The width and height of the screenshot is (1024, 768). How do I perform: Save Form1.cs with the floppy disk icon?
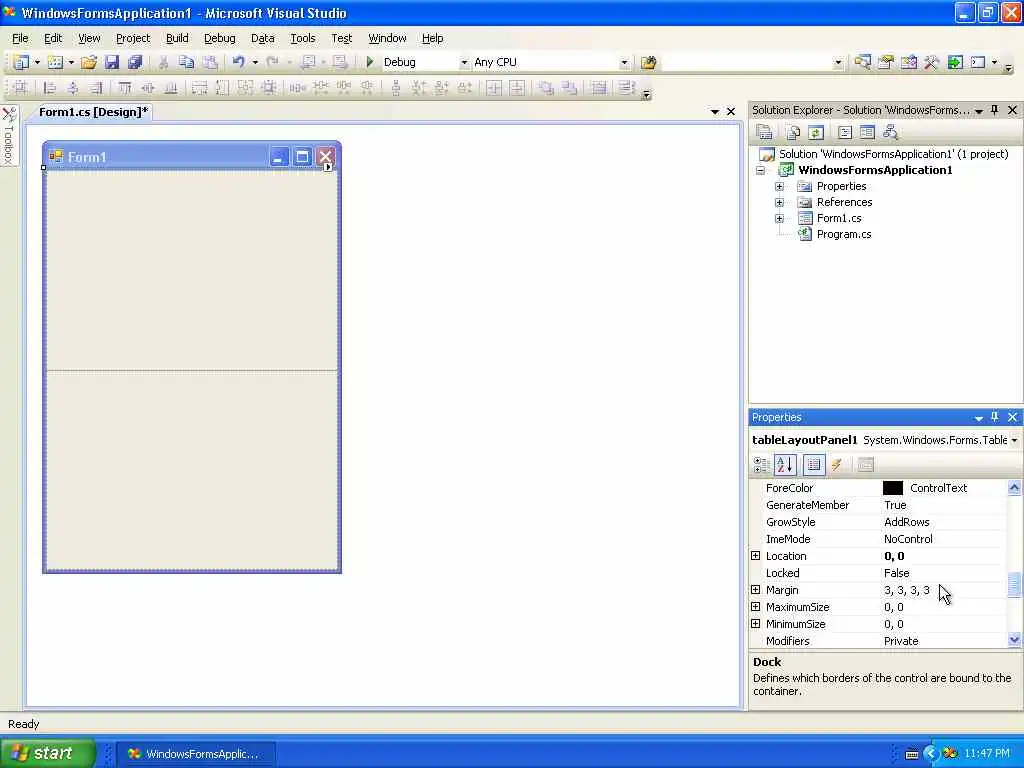click(x=112, y=62)
